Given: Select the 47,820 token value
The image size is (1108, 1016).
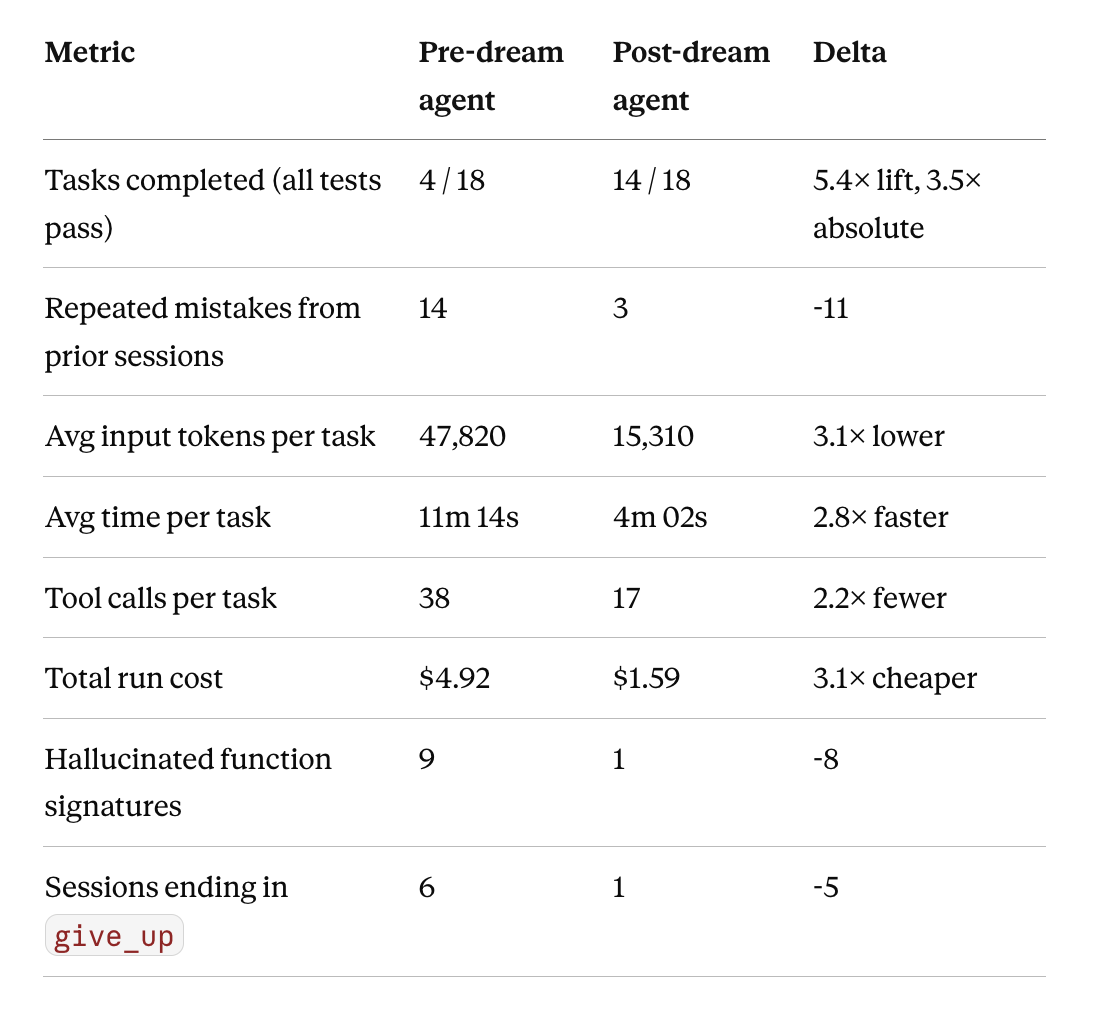Looking at the screenshot, I should point(462,437).
